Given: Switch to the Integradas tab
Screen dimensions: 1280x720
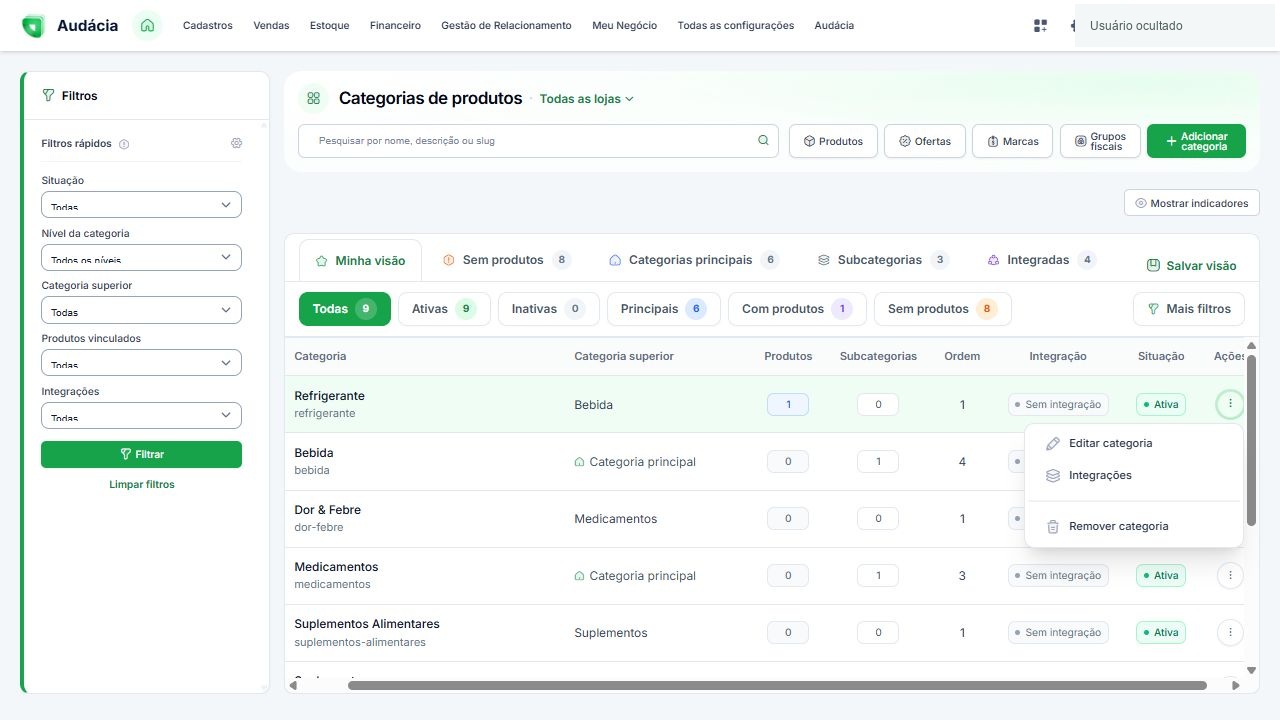Looking at the screenshot, I should (1040, 260).
